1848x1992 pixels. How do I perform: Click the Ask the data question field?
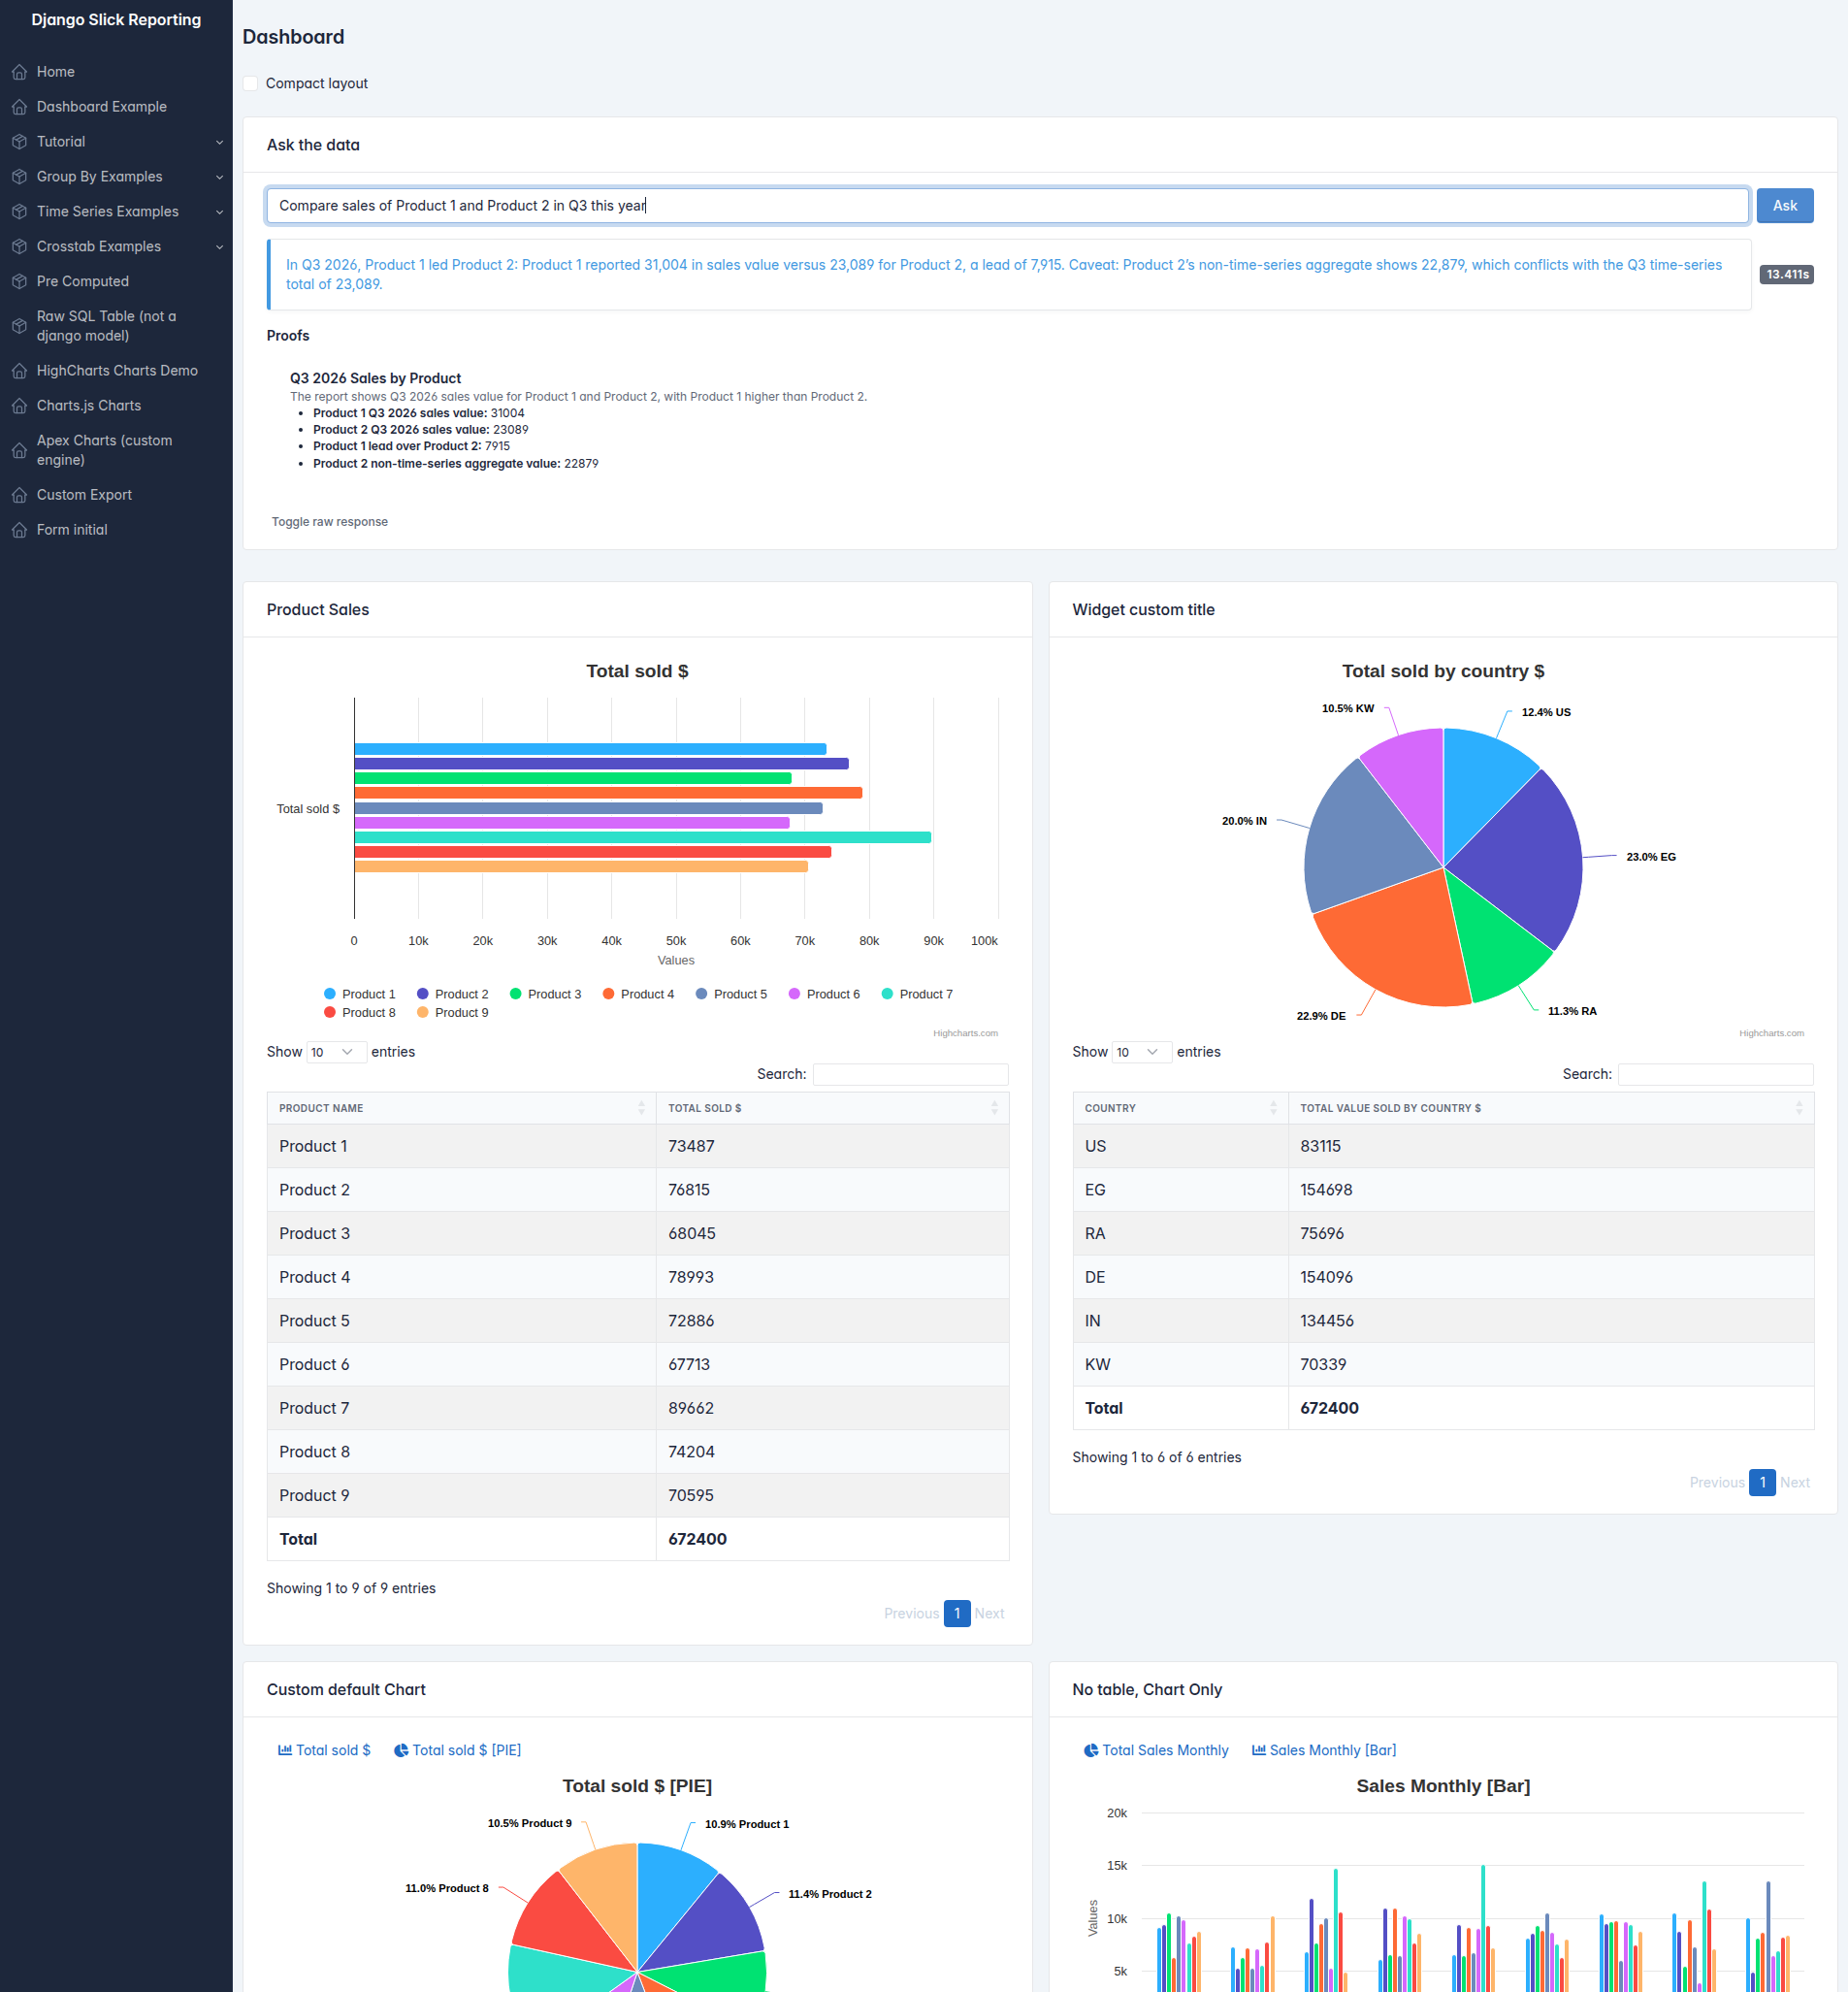pyautogui.click(x=1007, y=206)
